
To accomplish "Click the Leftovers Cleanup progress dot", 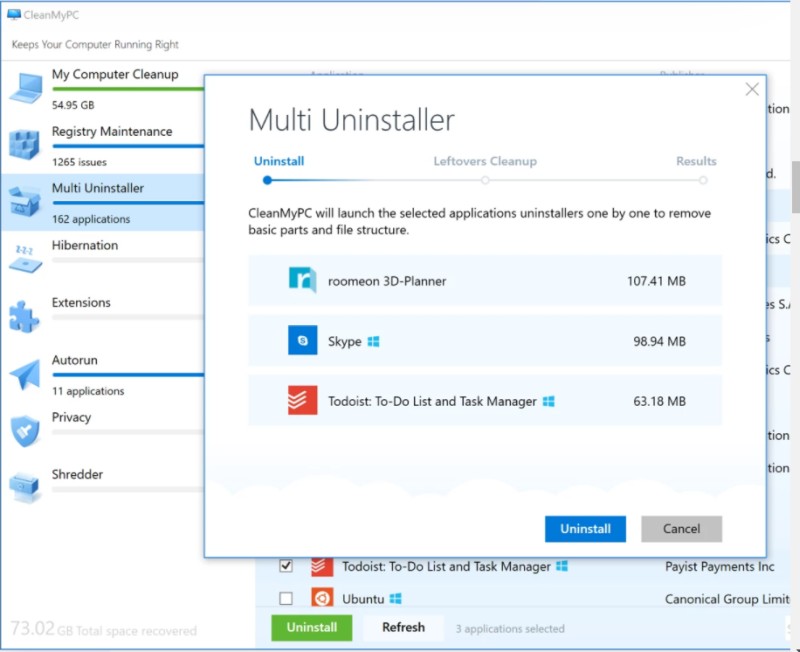I will (x=485, y=180).
